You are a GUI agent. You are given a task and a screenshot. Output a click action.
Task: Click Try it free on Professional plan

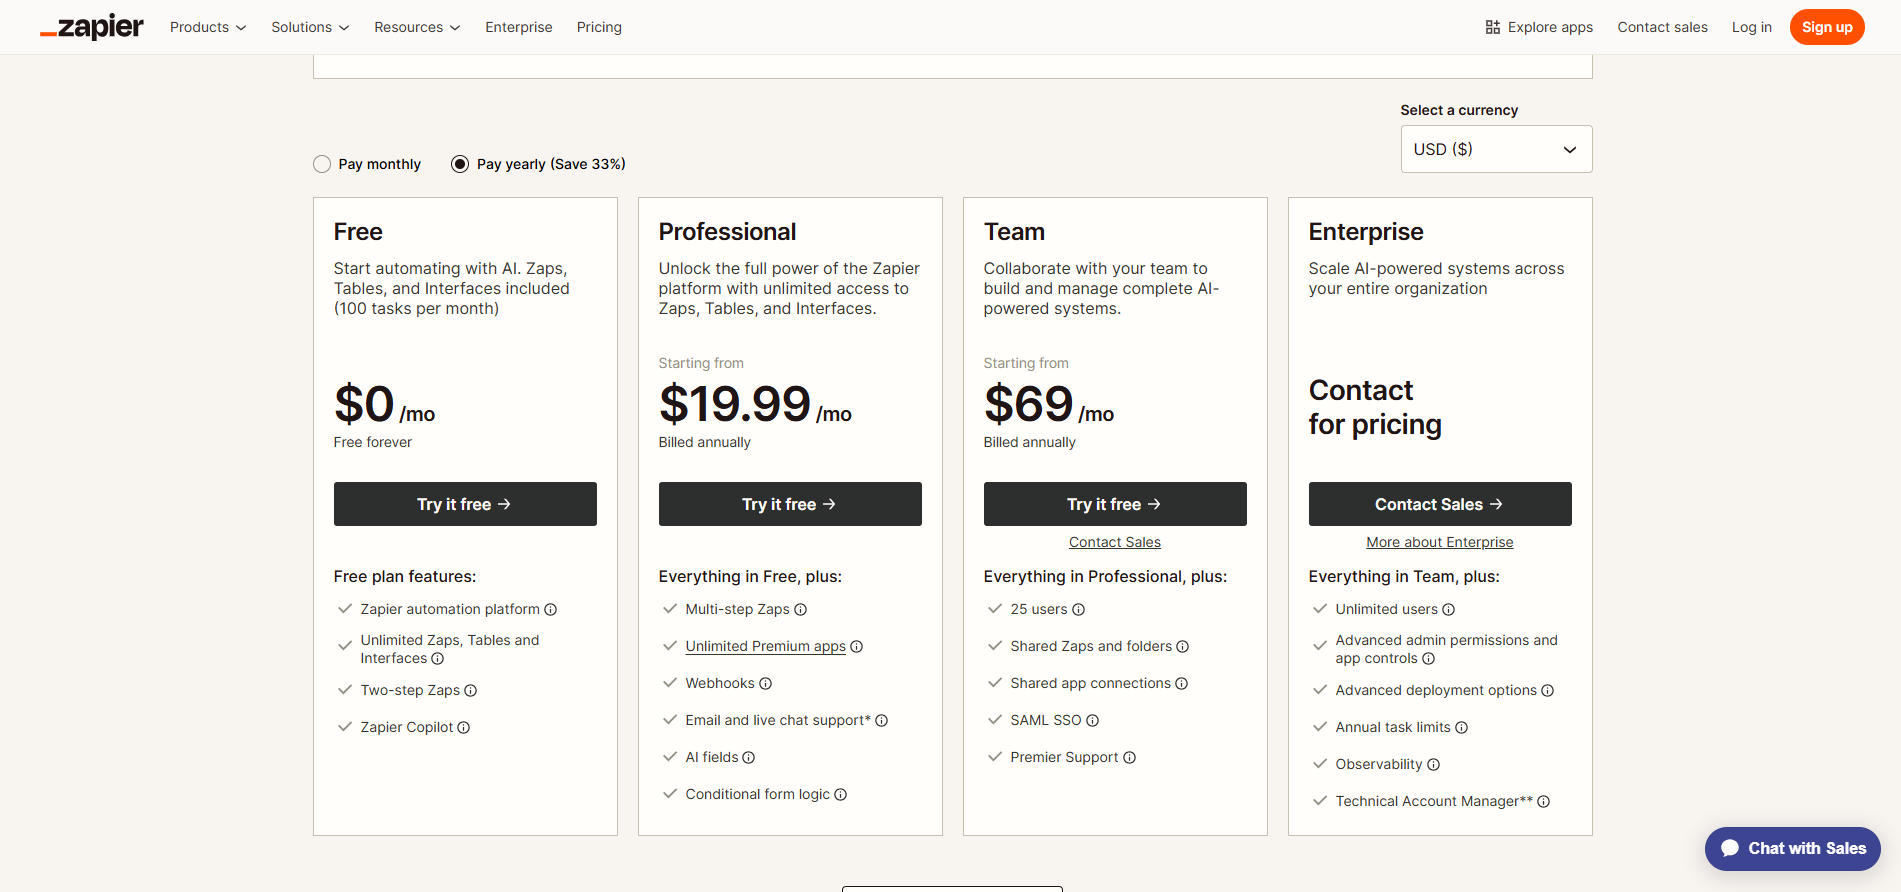pos(790,504)
